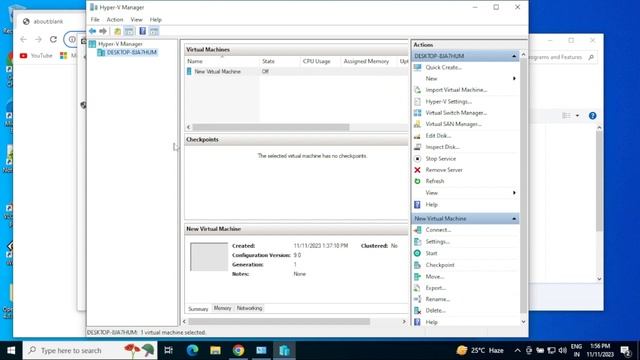Click the Chrome reload button
Image resolution: width=640 pixels, height=360 pixels.
[53, 39]
